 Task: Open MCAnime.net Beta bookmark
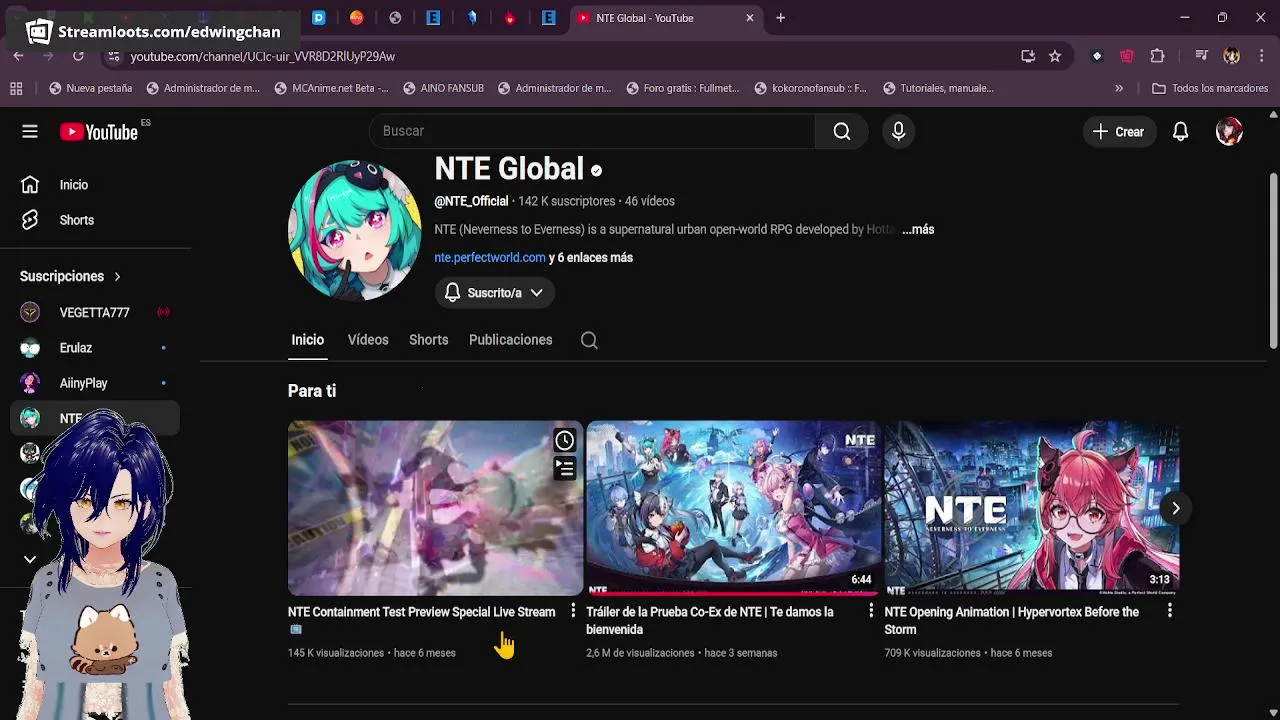coord(331,88)
